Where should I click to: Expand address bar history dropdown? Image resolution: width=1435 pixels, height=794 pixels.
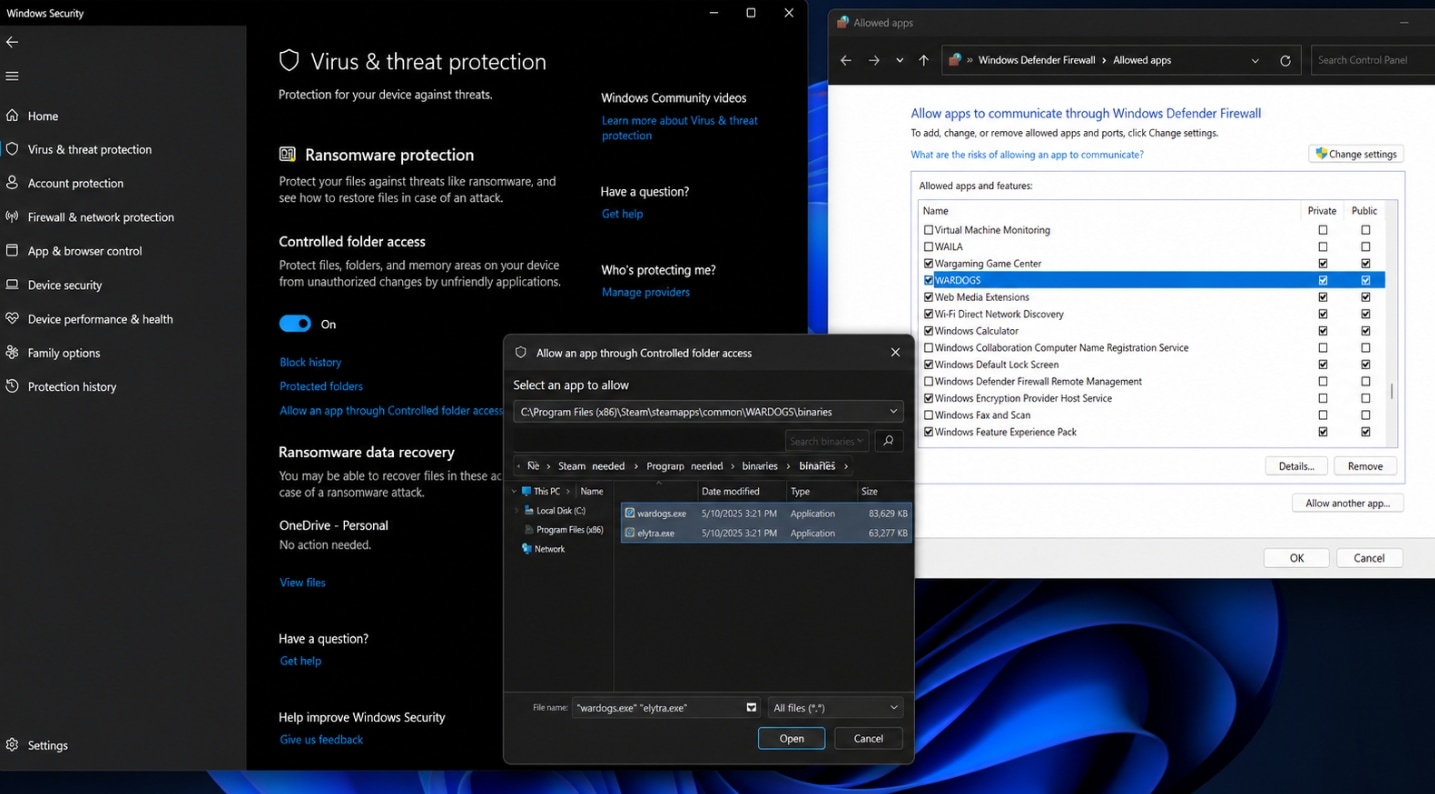1255,60
